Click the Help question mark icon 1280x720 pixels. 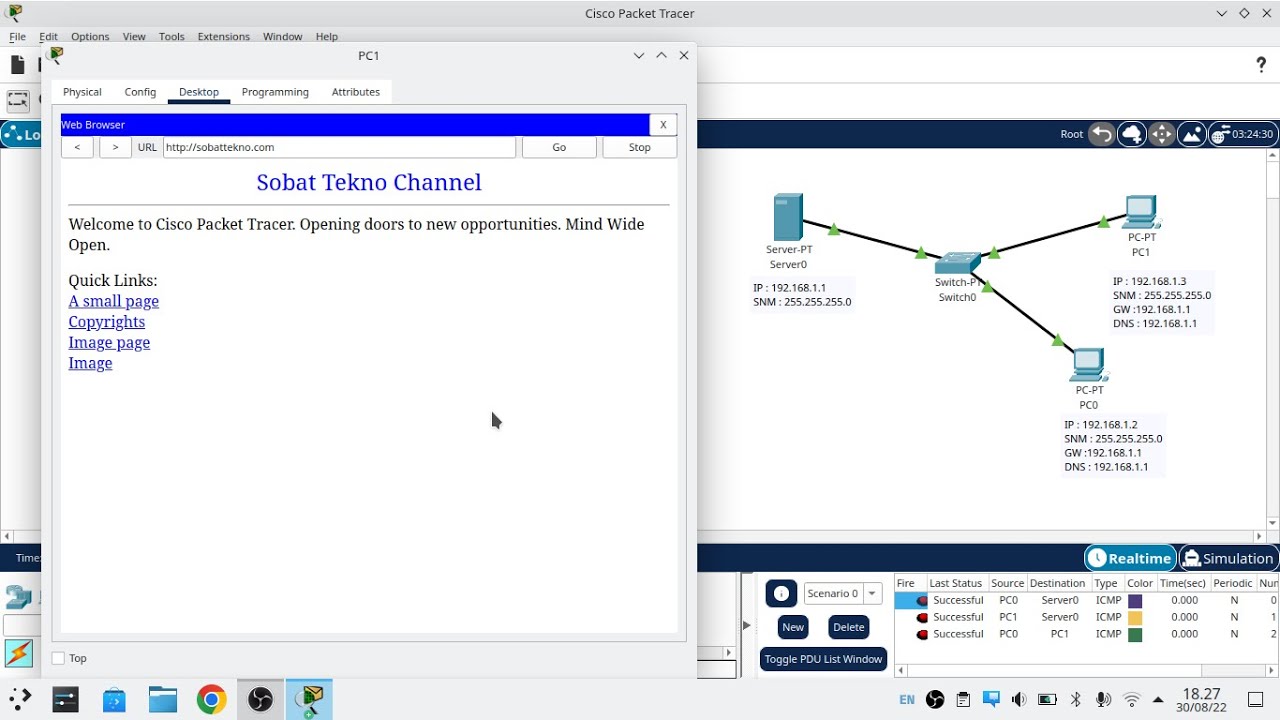(1261, 65)
